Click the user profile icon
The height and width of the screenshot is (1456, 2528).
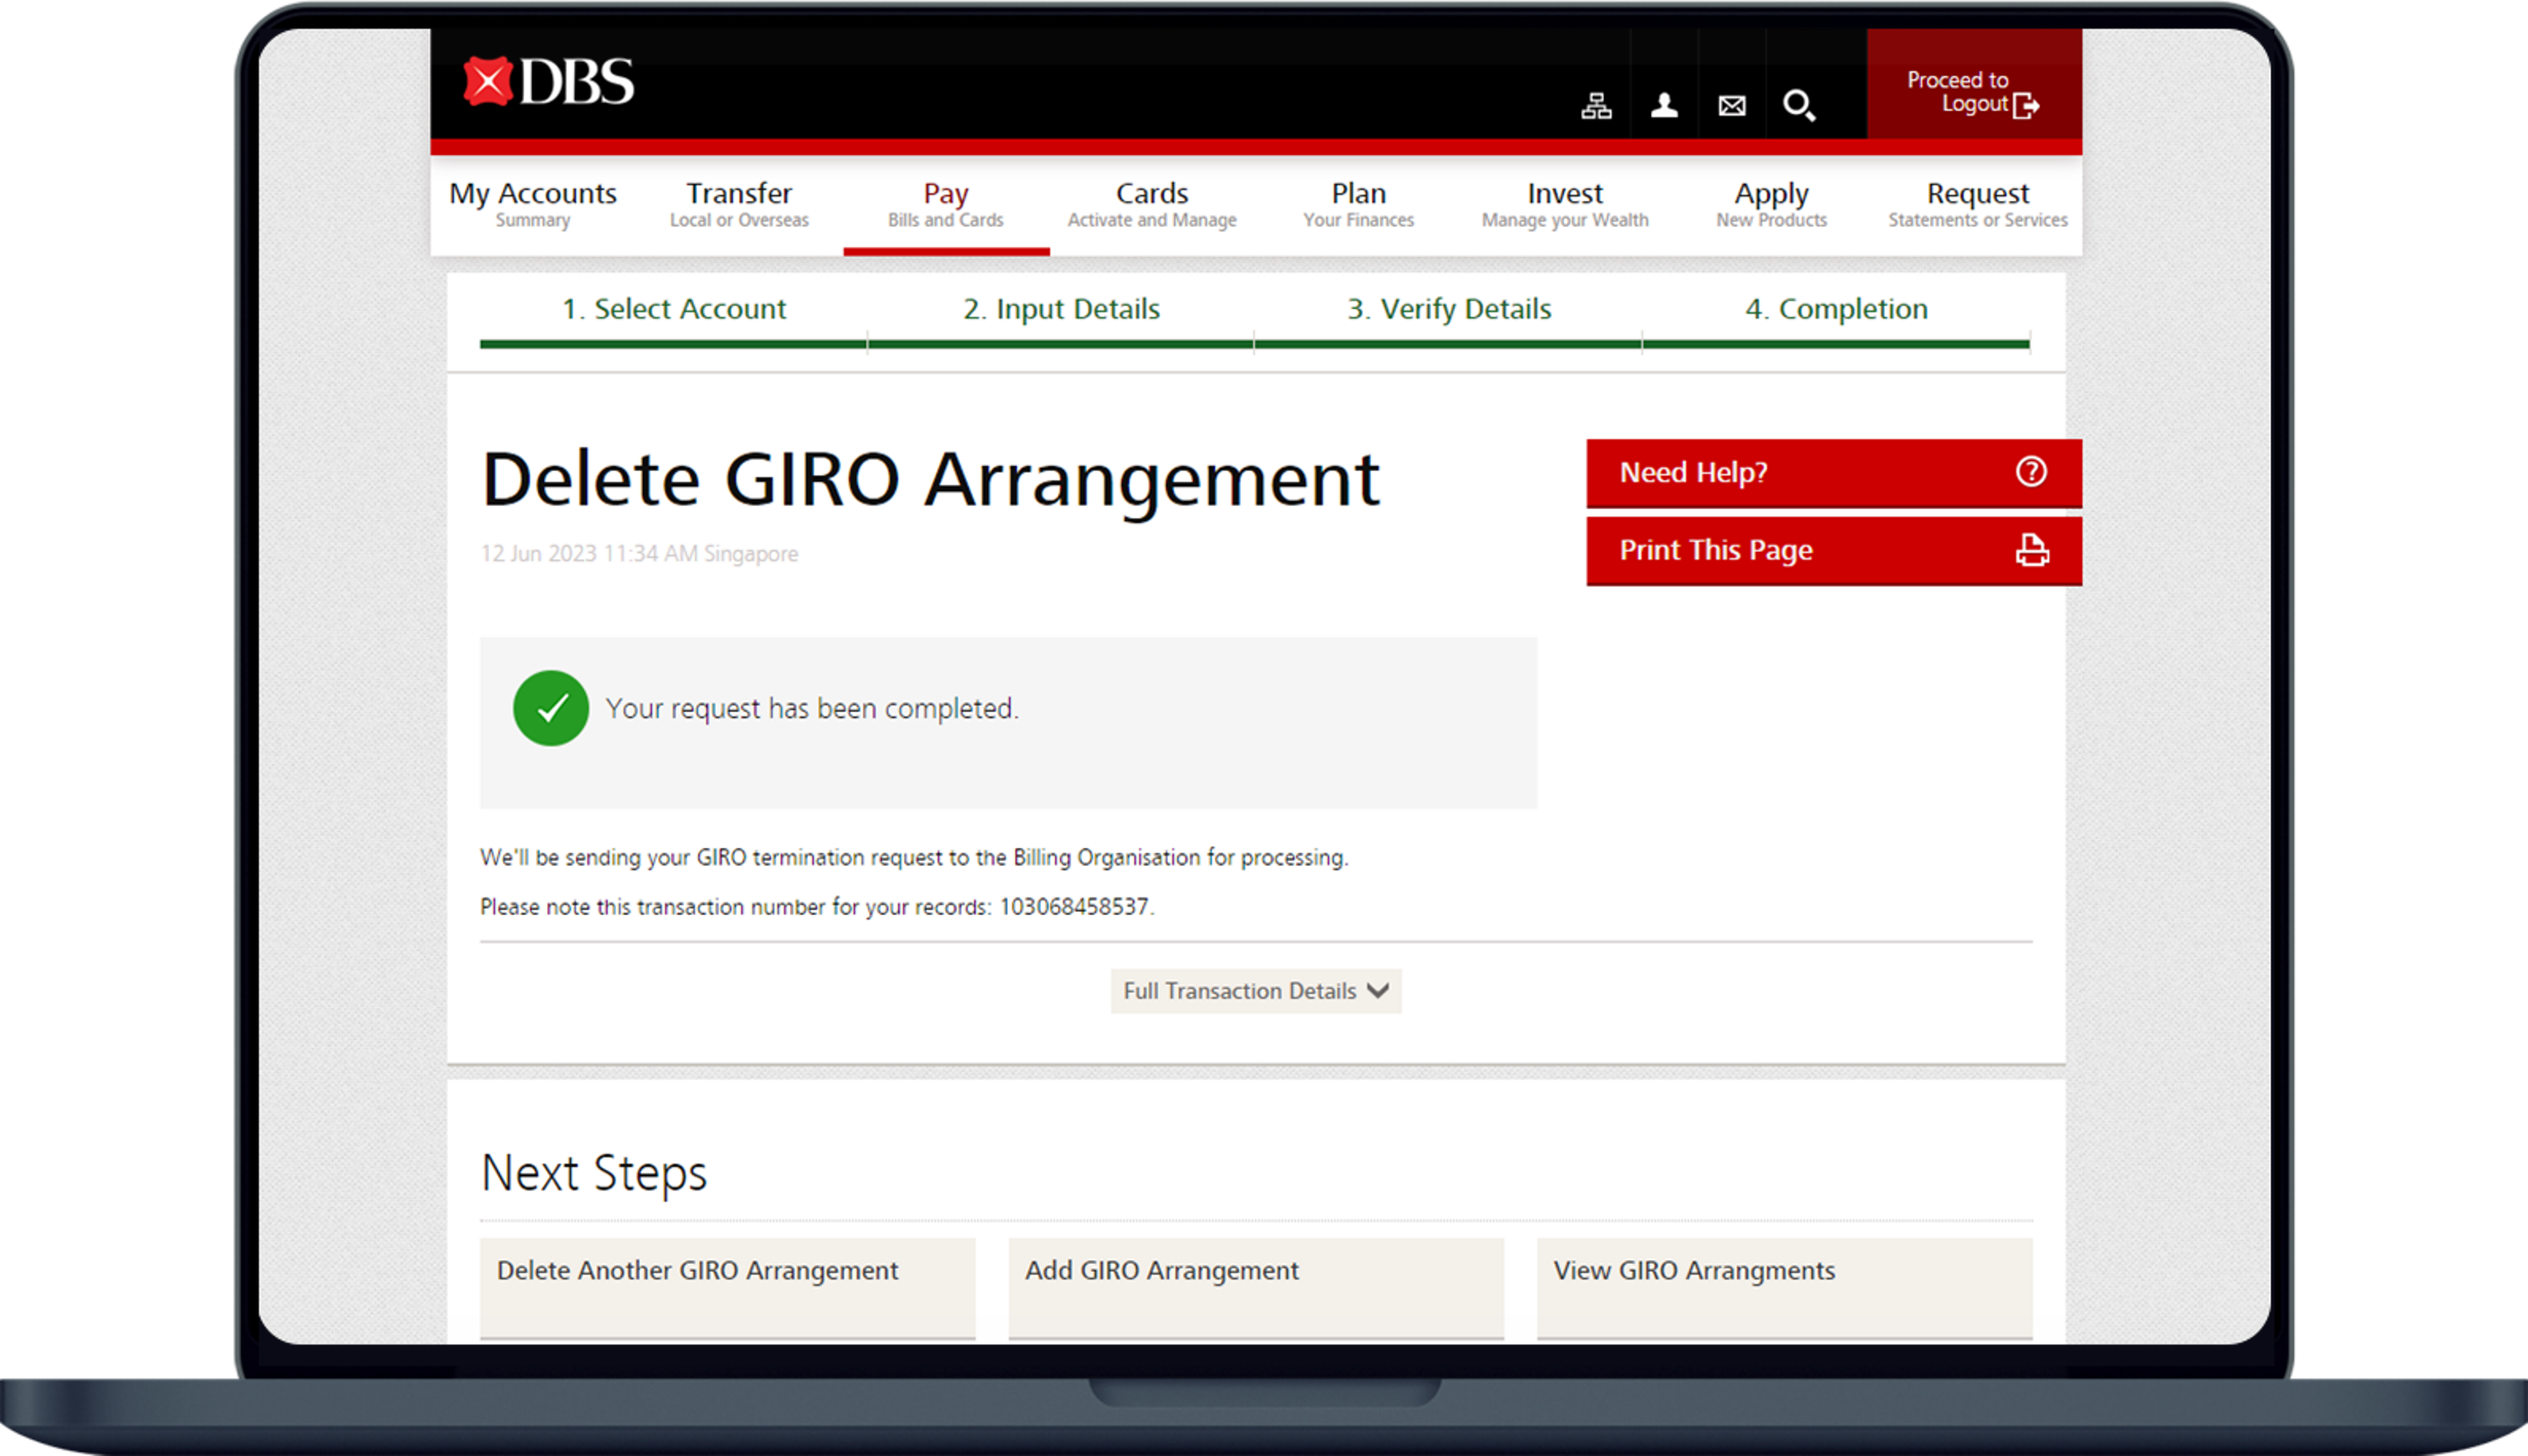pos(1664,105)
